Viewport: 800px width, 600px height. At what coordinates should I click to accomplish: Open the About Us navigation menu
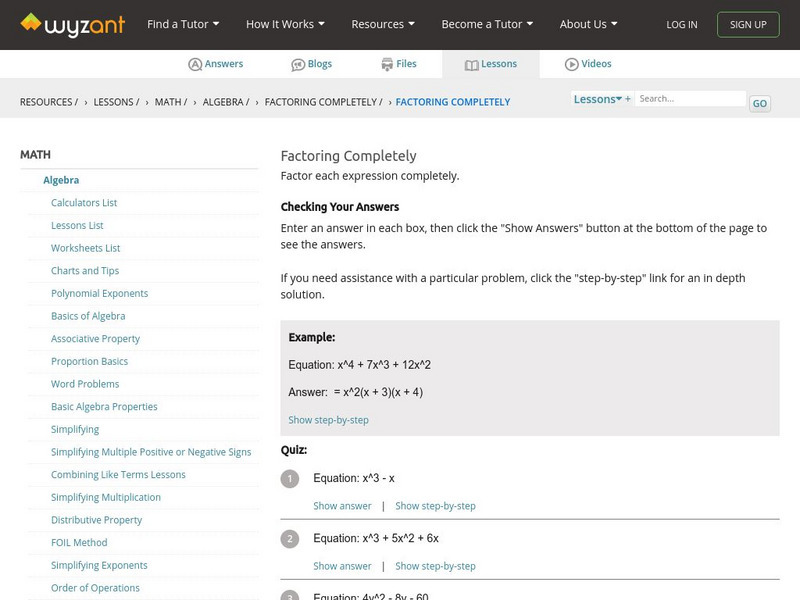coord(588,24)
